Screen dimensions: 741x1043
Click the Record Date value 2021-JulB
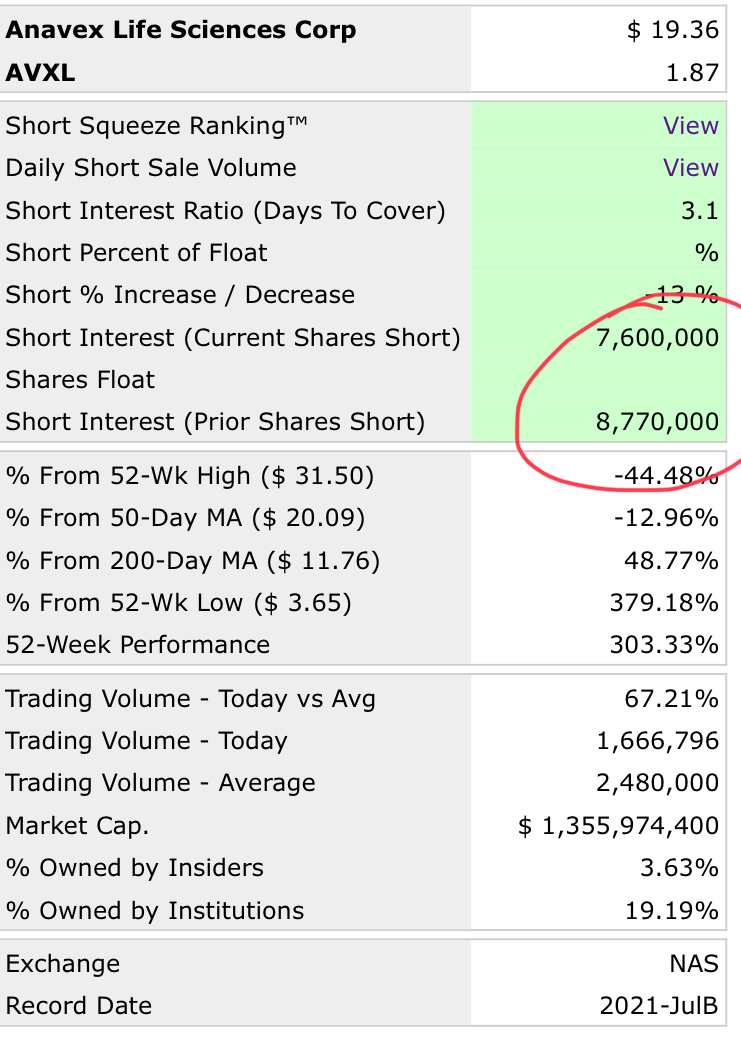click(659, 1006)
